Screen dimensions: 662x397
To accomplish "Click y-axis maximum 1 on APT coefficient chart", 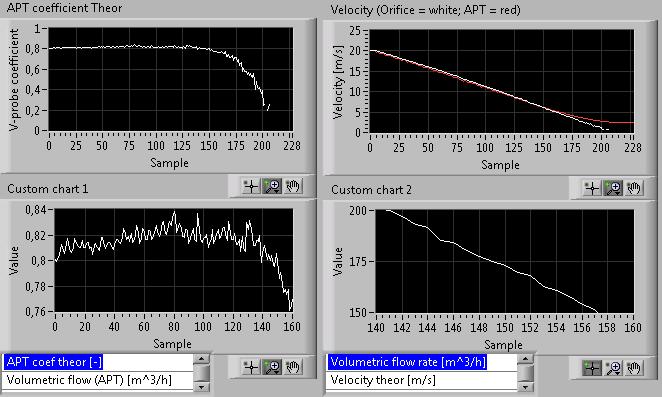I will tap(38, 28).
